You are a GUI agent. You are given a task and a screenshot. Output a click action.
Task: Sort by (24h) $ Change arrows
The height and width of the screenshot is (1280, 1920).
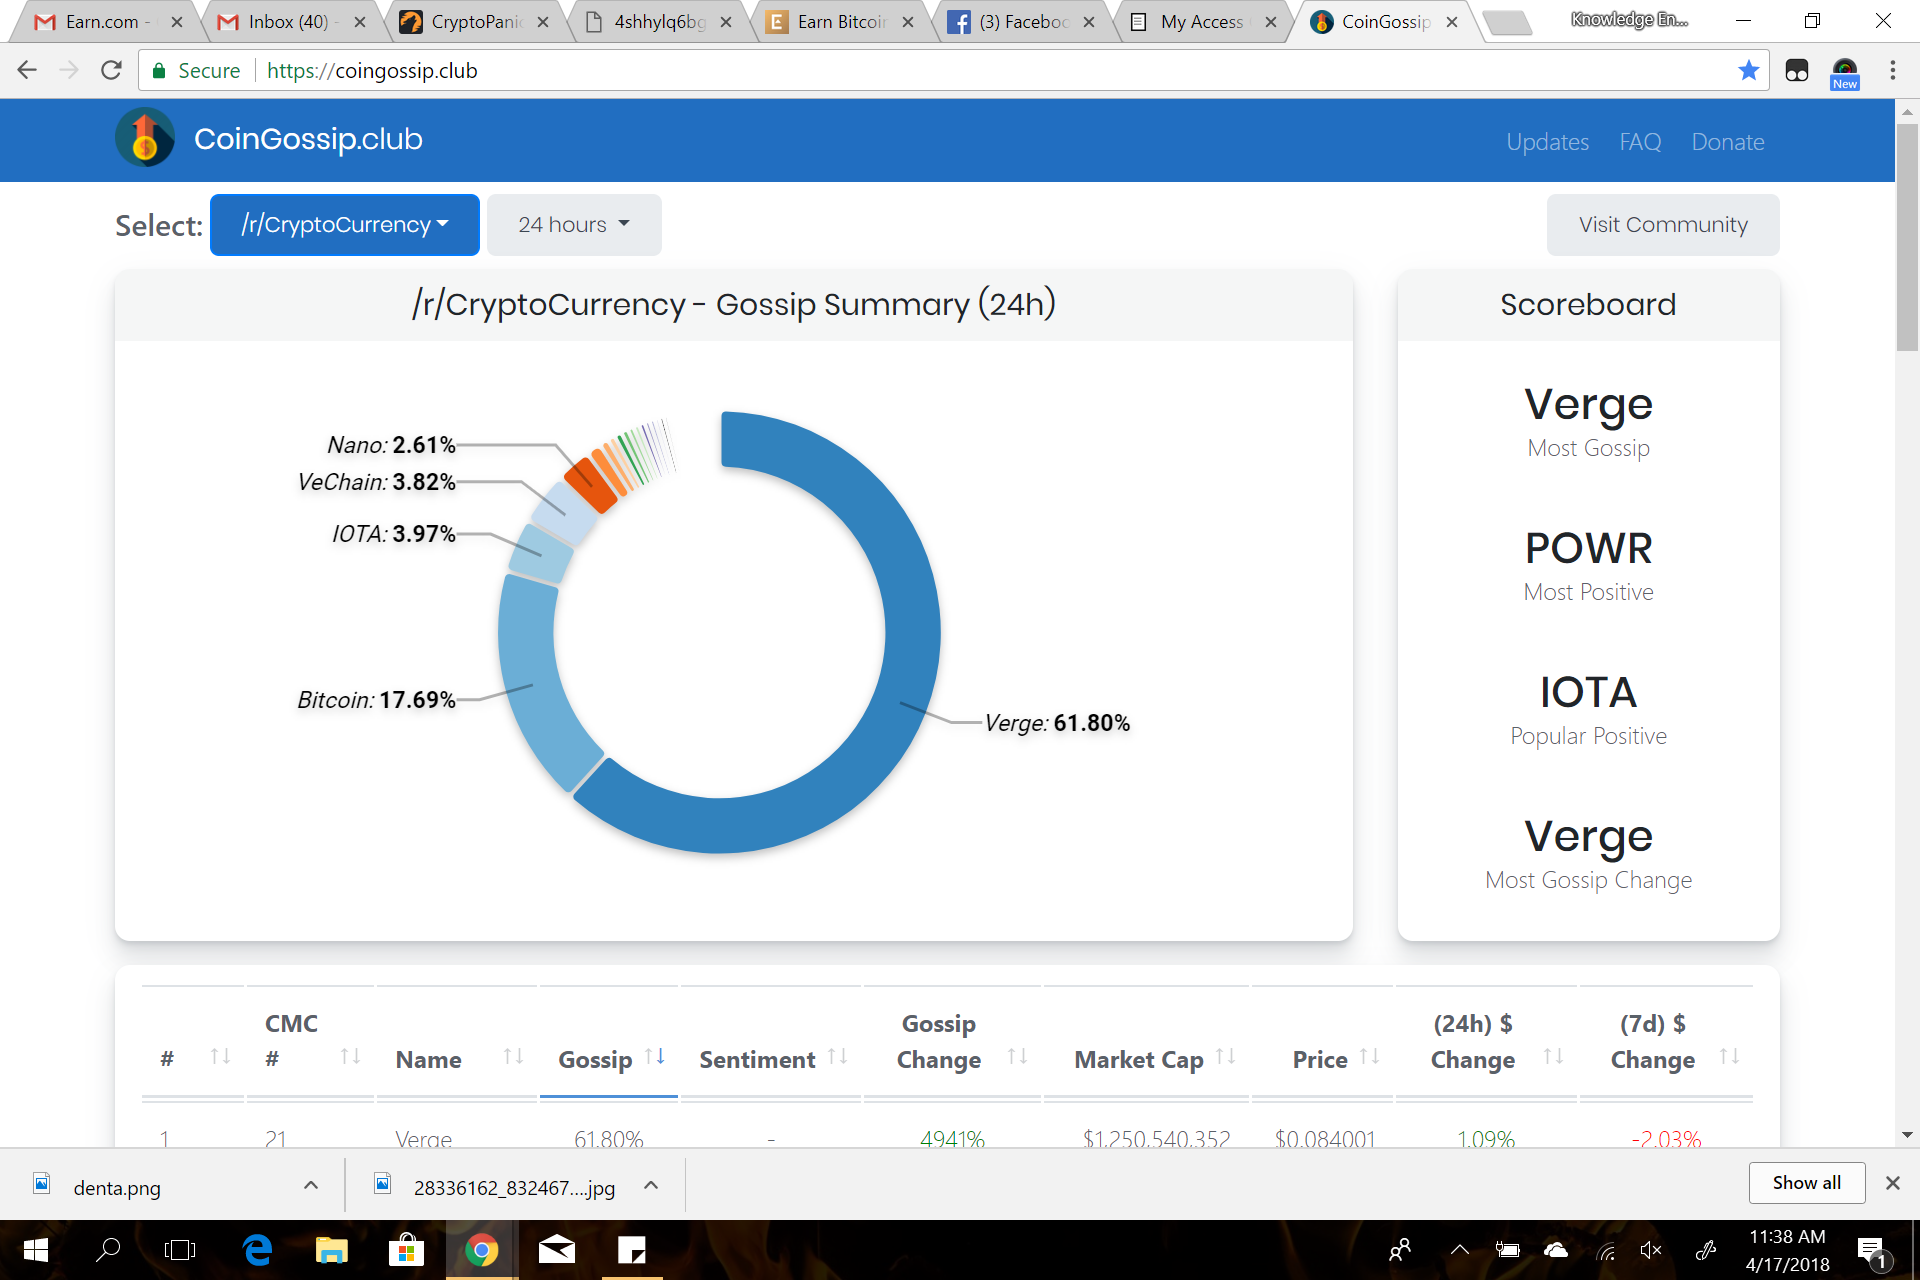pyautogui.click(x=1553, y=1057)
